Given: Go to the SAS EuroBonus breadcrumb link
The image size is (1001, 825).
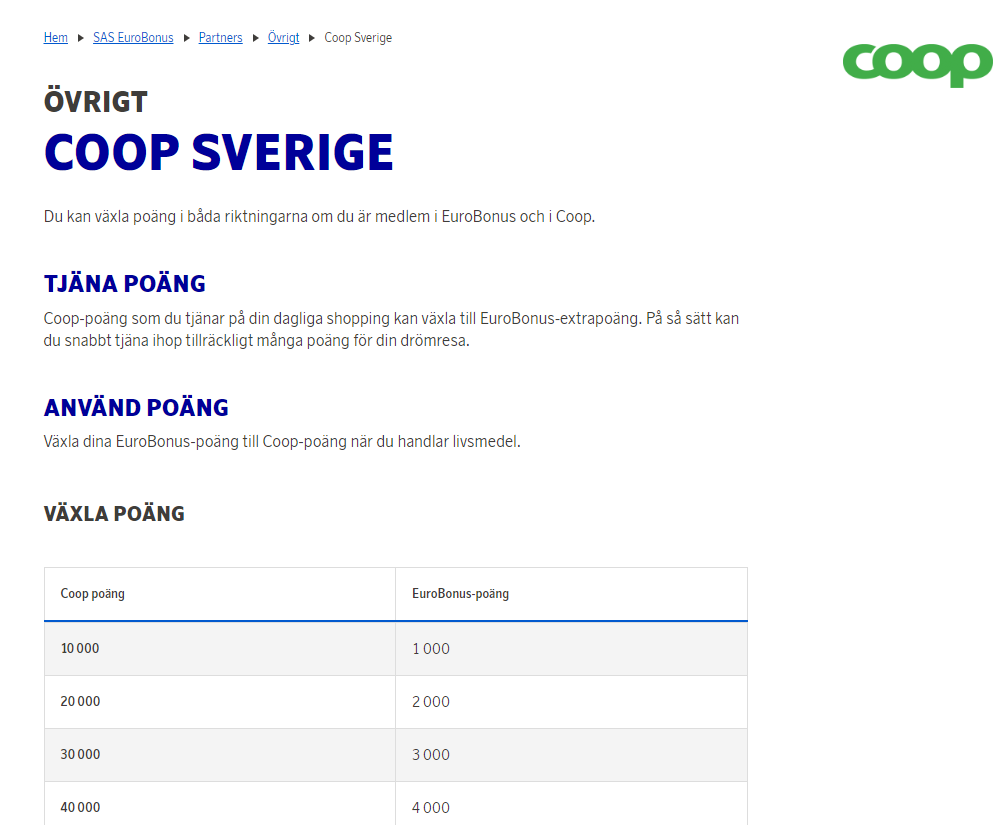Looking at the screenshot, I should point(133,38).
